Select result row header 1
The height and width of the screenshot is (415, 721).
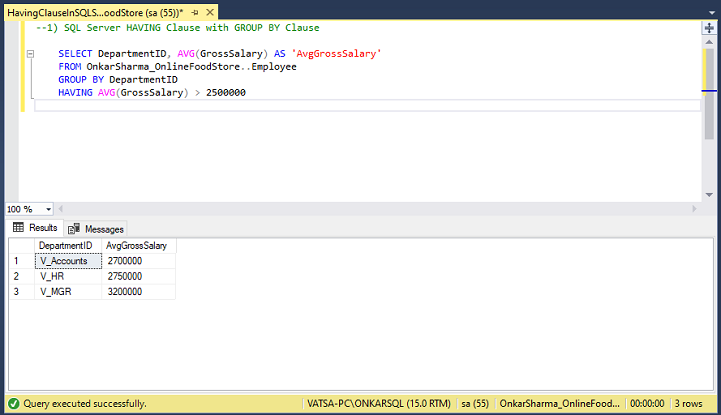[22, 261]
